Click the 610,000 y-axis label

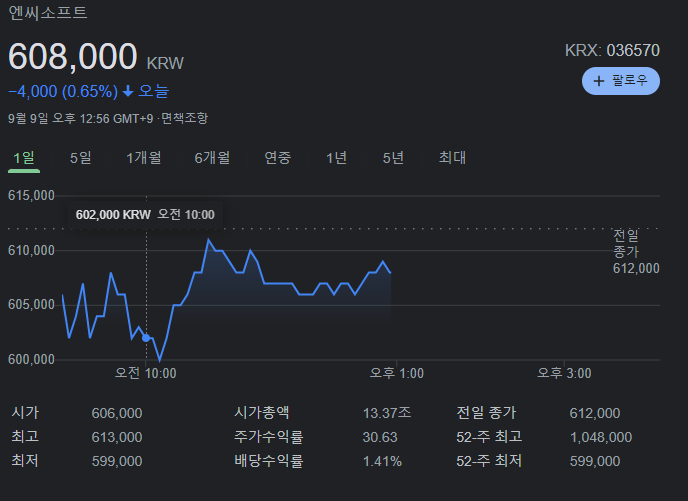[x=31, y=250]
